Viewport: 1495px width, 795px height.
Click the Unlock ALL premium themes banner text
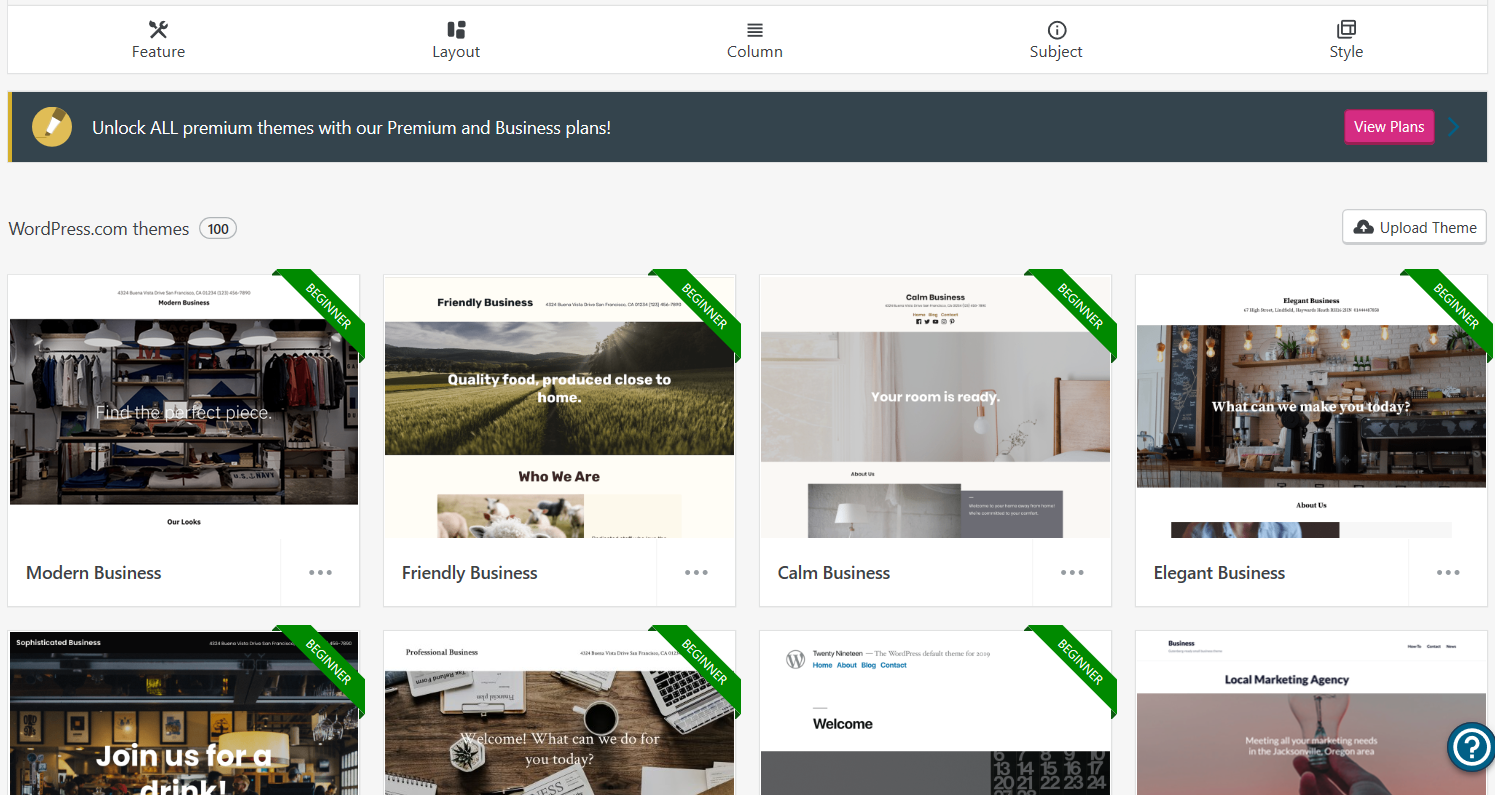351,128
